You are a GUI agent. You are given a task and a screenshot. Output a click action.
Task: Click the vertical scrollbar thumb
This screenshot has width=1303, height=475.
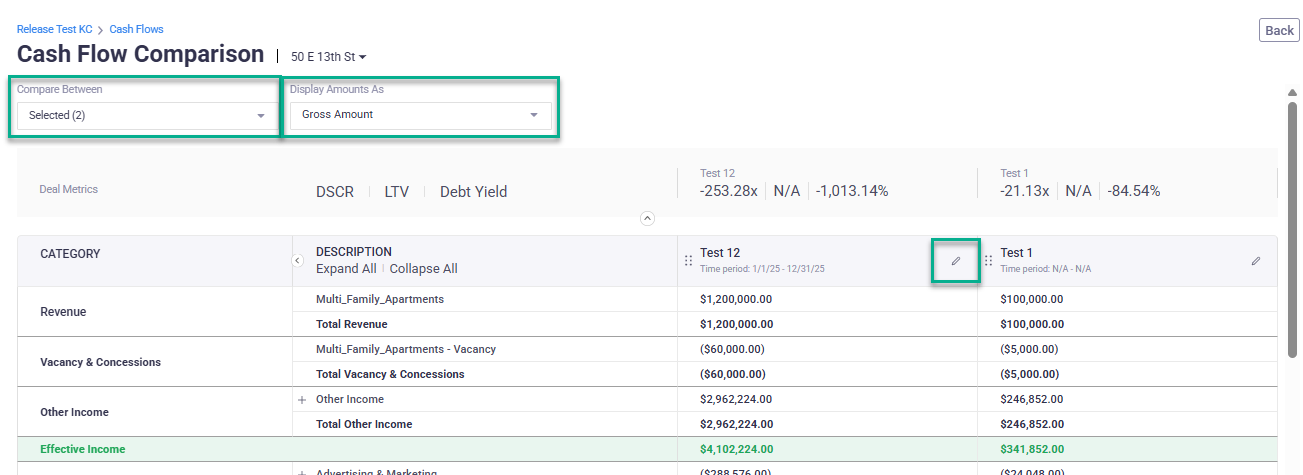pyautogui.click(x=1292, y=230)
